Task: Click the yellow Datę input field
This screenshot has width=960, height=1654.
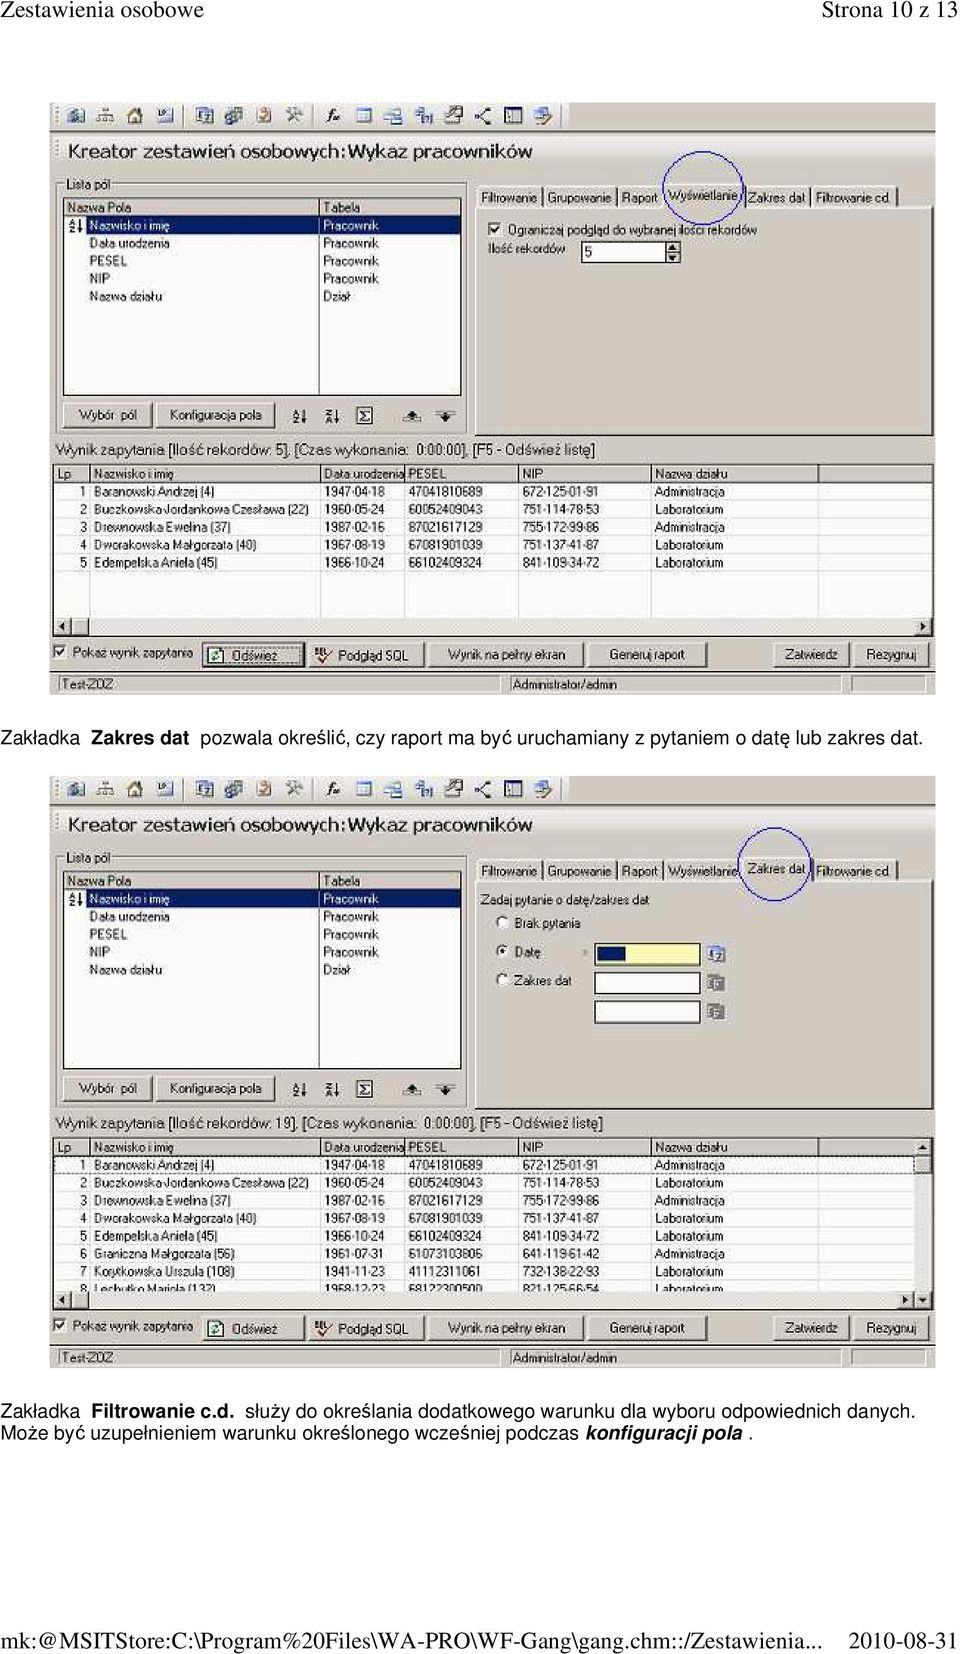Action: tap(647, 954)
